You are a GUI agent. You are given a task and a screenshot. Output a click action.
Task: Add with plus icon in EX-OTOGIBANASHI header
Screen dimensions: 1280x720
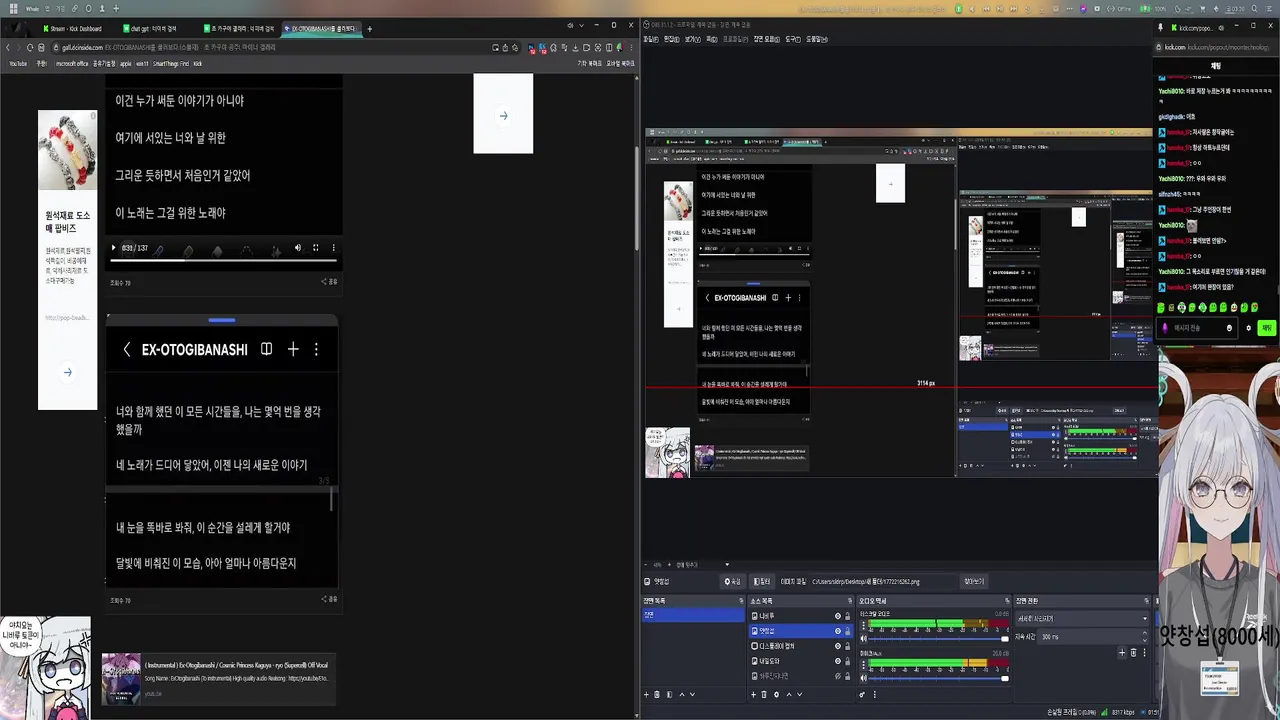pyautogui.click(x=293, y=349)
